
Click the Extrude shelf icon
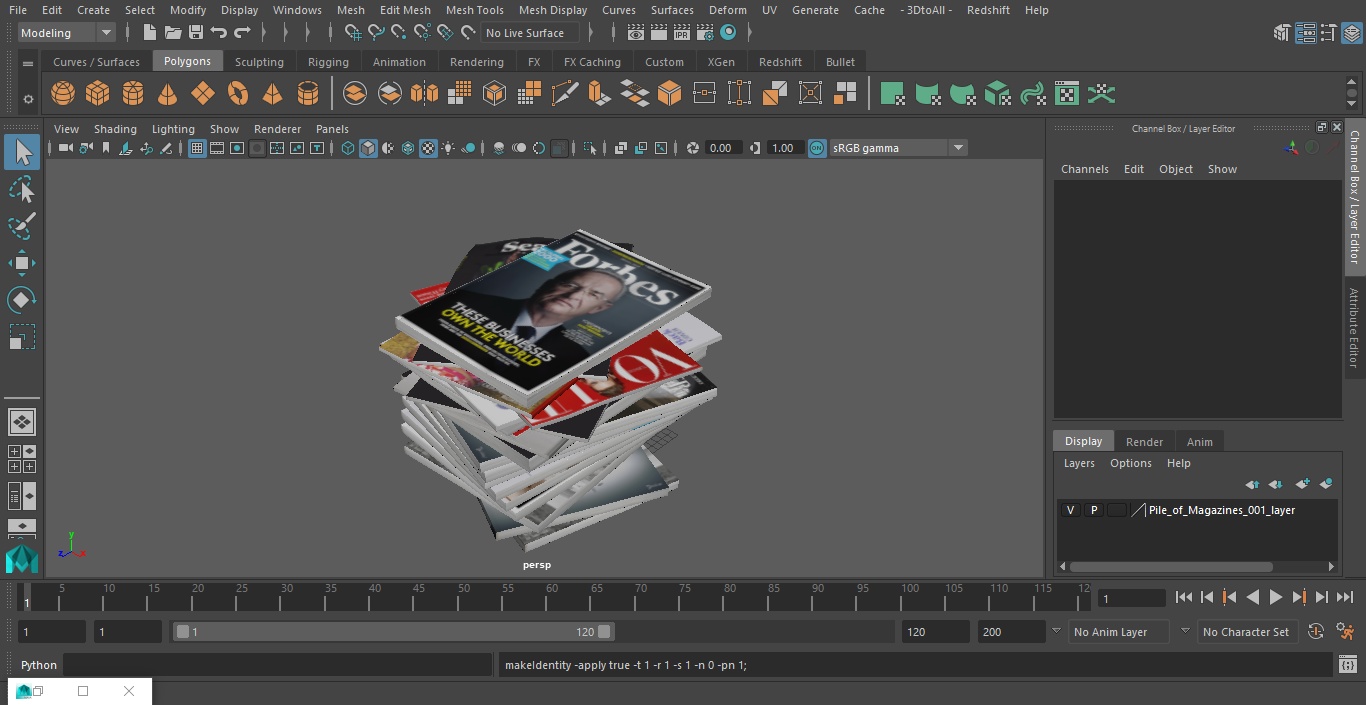599,94
